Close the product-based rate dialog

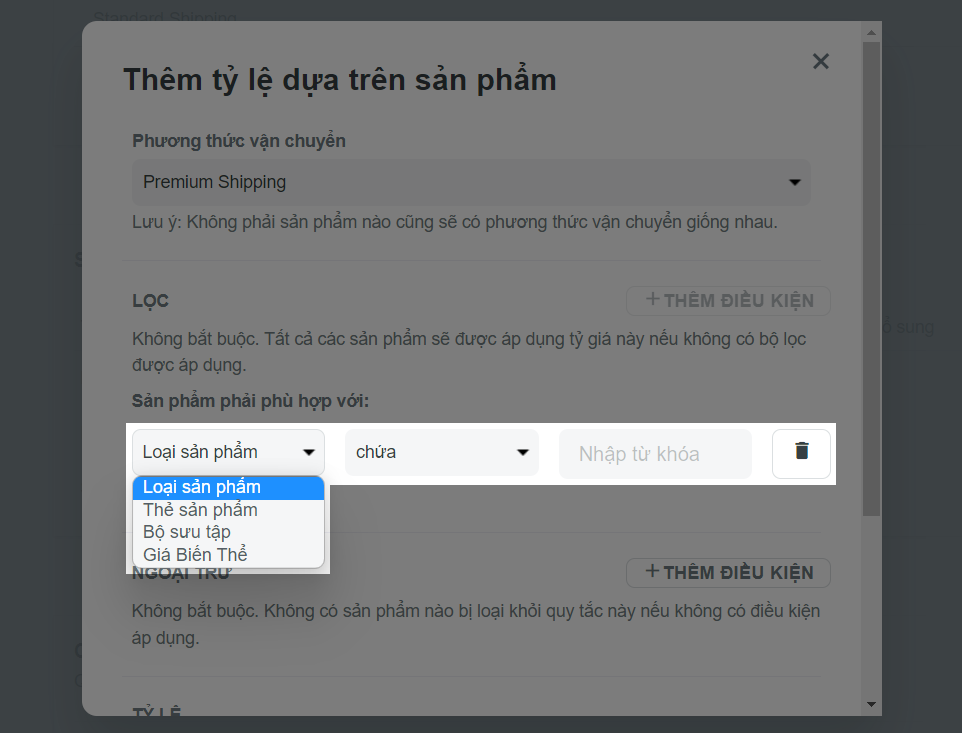point(820,61)
